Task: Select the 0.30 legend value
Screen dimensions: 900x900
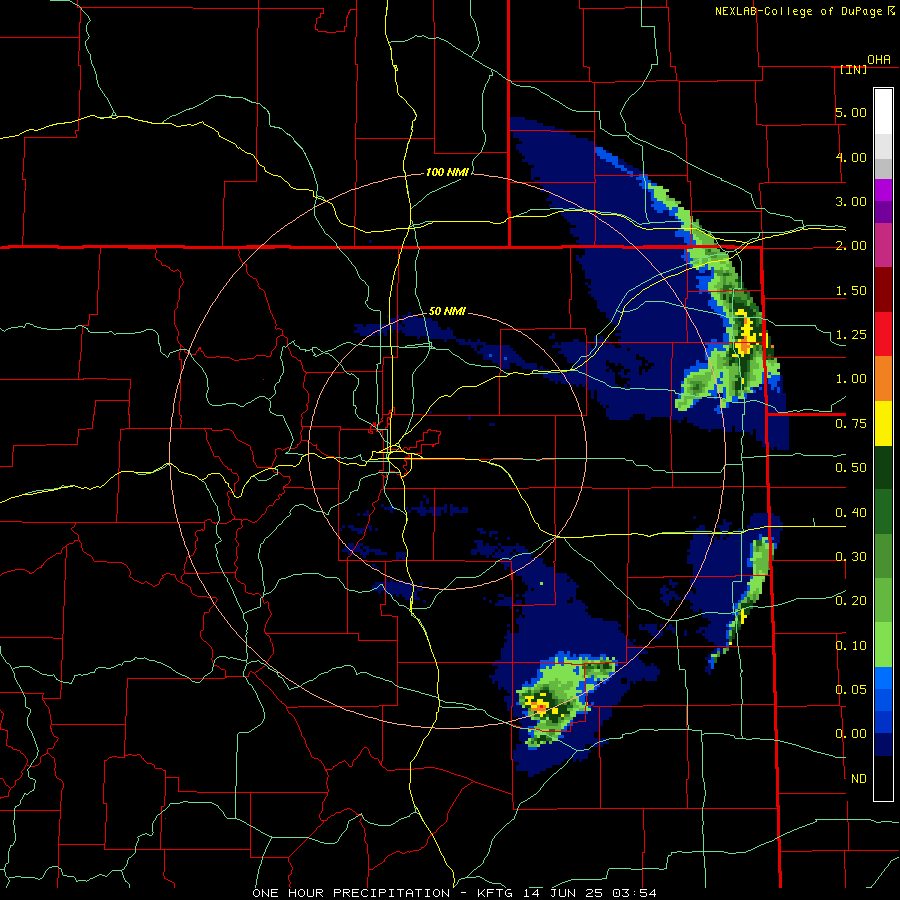Action: click(x=851, y=557)
